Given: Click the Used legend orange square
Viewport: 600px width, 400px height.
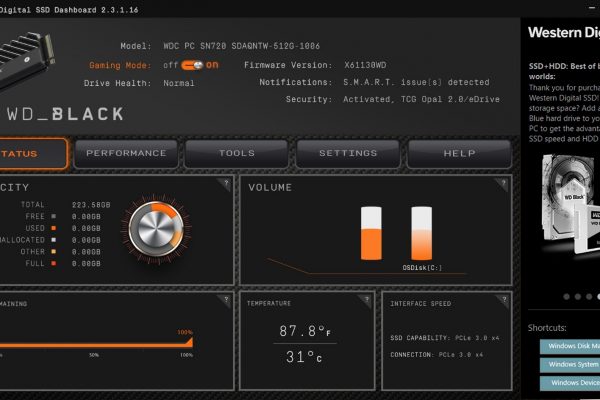Looking at the screenshot, I should (x=54, y=228).
